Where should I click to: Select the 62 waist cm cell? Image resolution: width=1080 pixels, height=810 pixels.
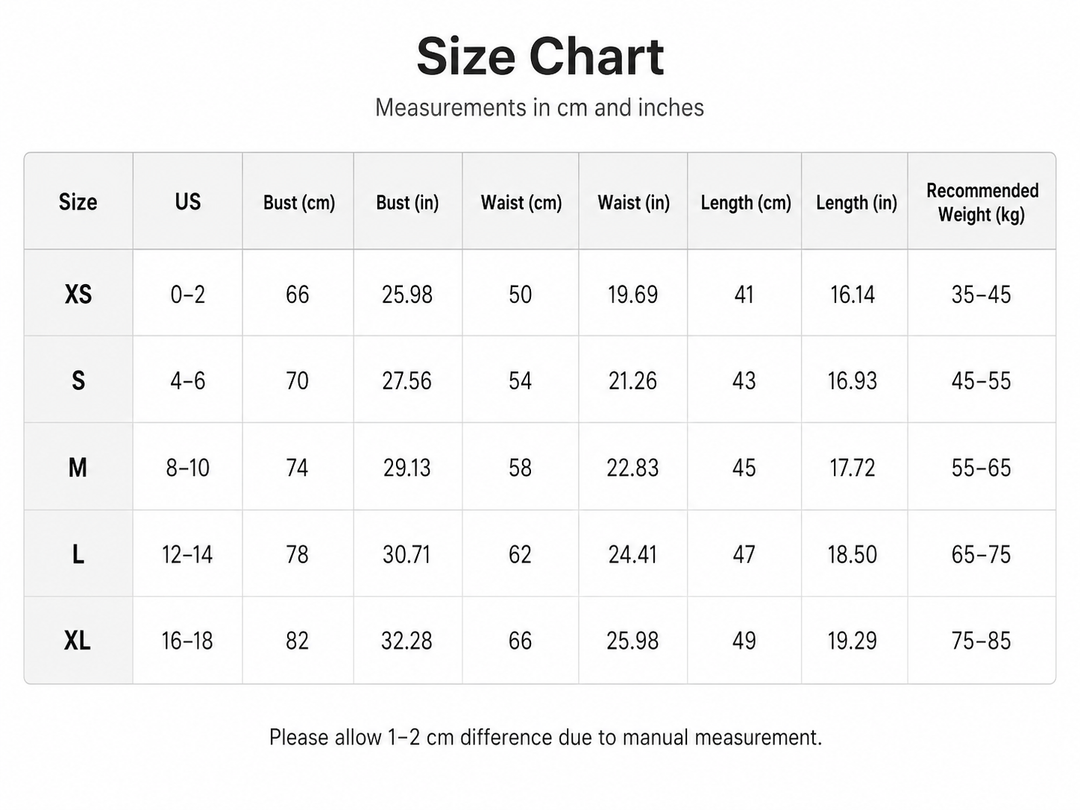tap(520, 554)
